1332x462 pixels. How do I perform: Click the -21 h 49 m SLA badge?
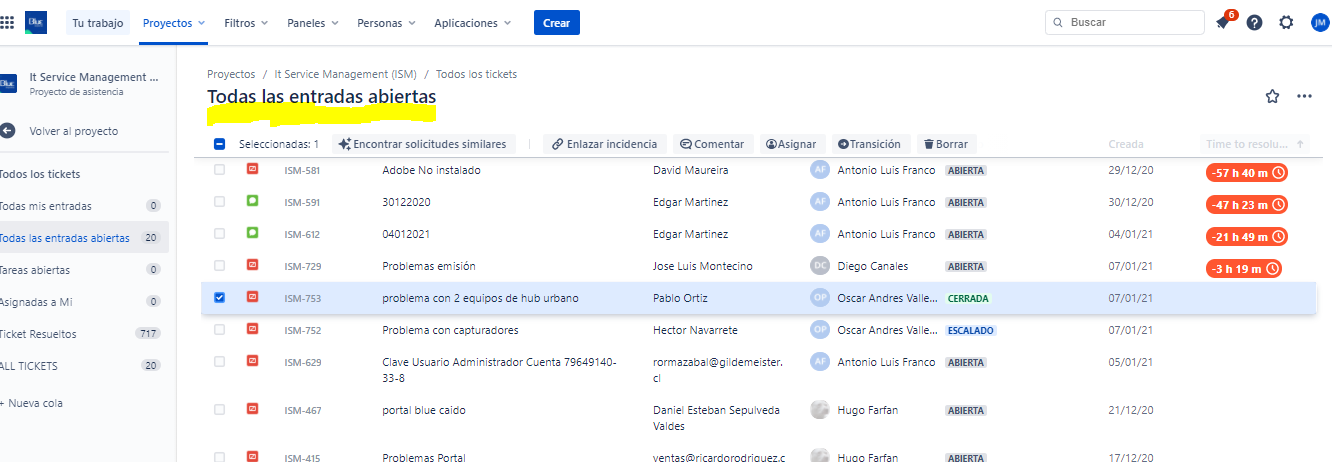pyautogui.click(x=1246, y=237)
